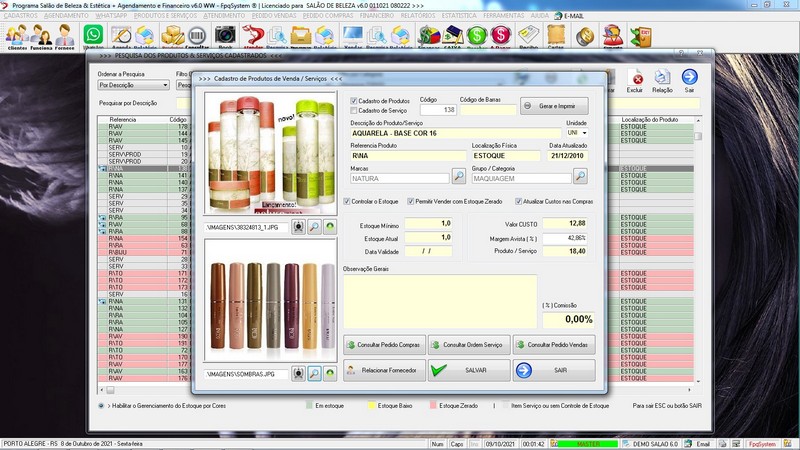The height and width of the screenshot is (450, 800).
Task: Open the FERRAMENTAS menu
Action: pyautogui.click(x=504, y=16)
